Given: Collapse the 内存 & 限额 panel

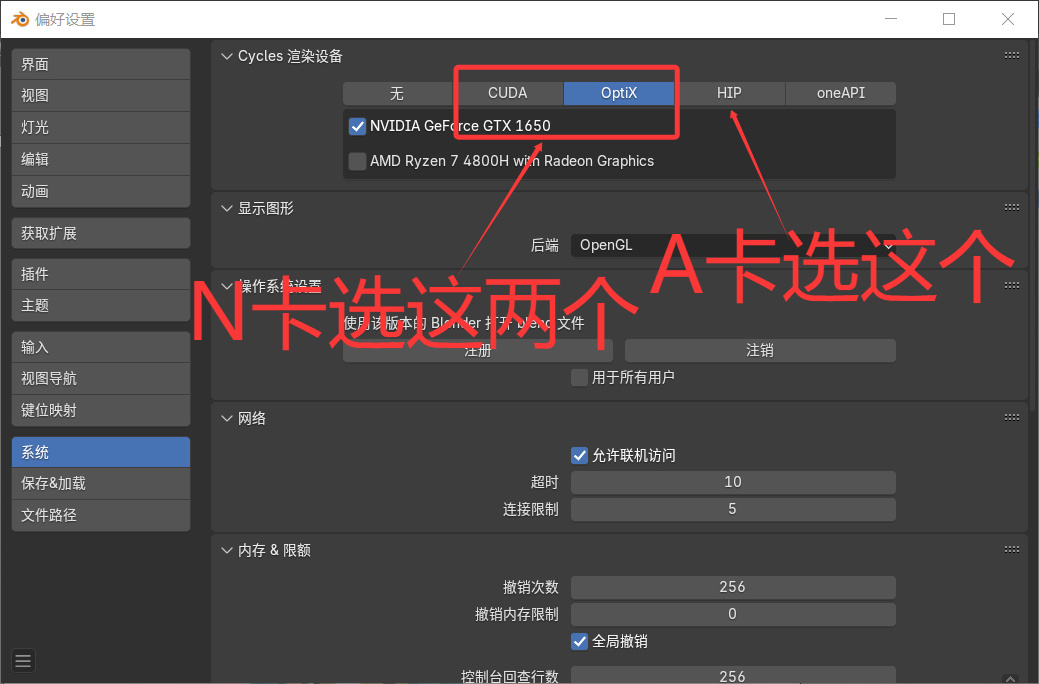Looking at the screenshot, I should 227,550.
